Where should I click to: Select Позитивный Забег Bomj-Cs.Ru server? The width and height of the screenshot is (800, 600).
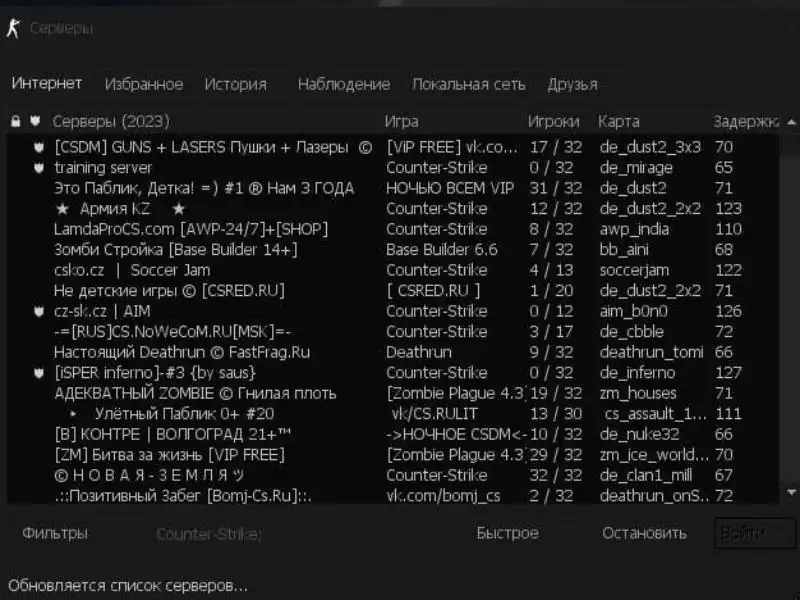pos(393,495)
